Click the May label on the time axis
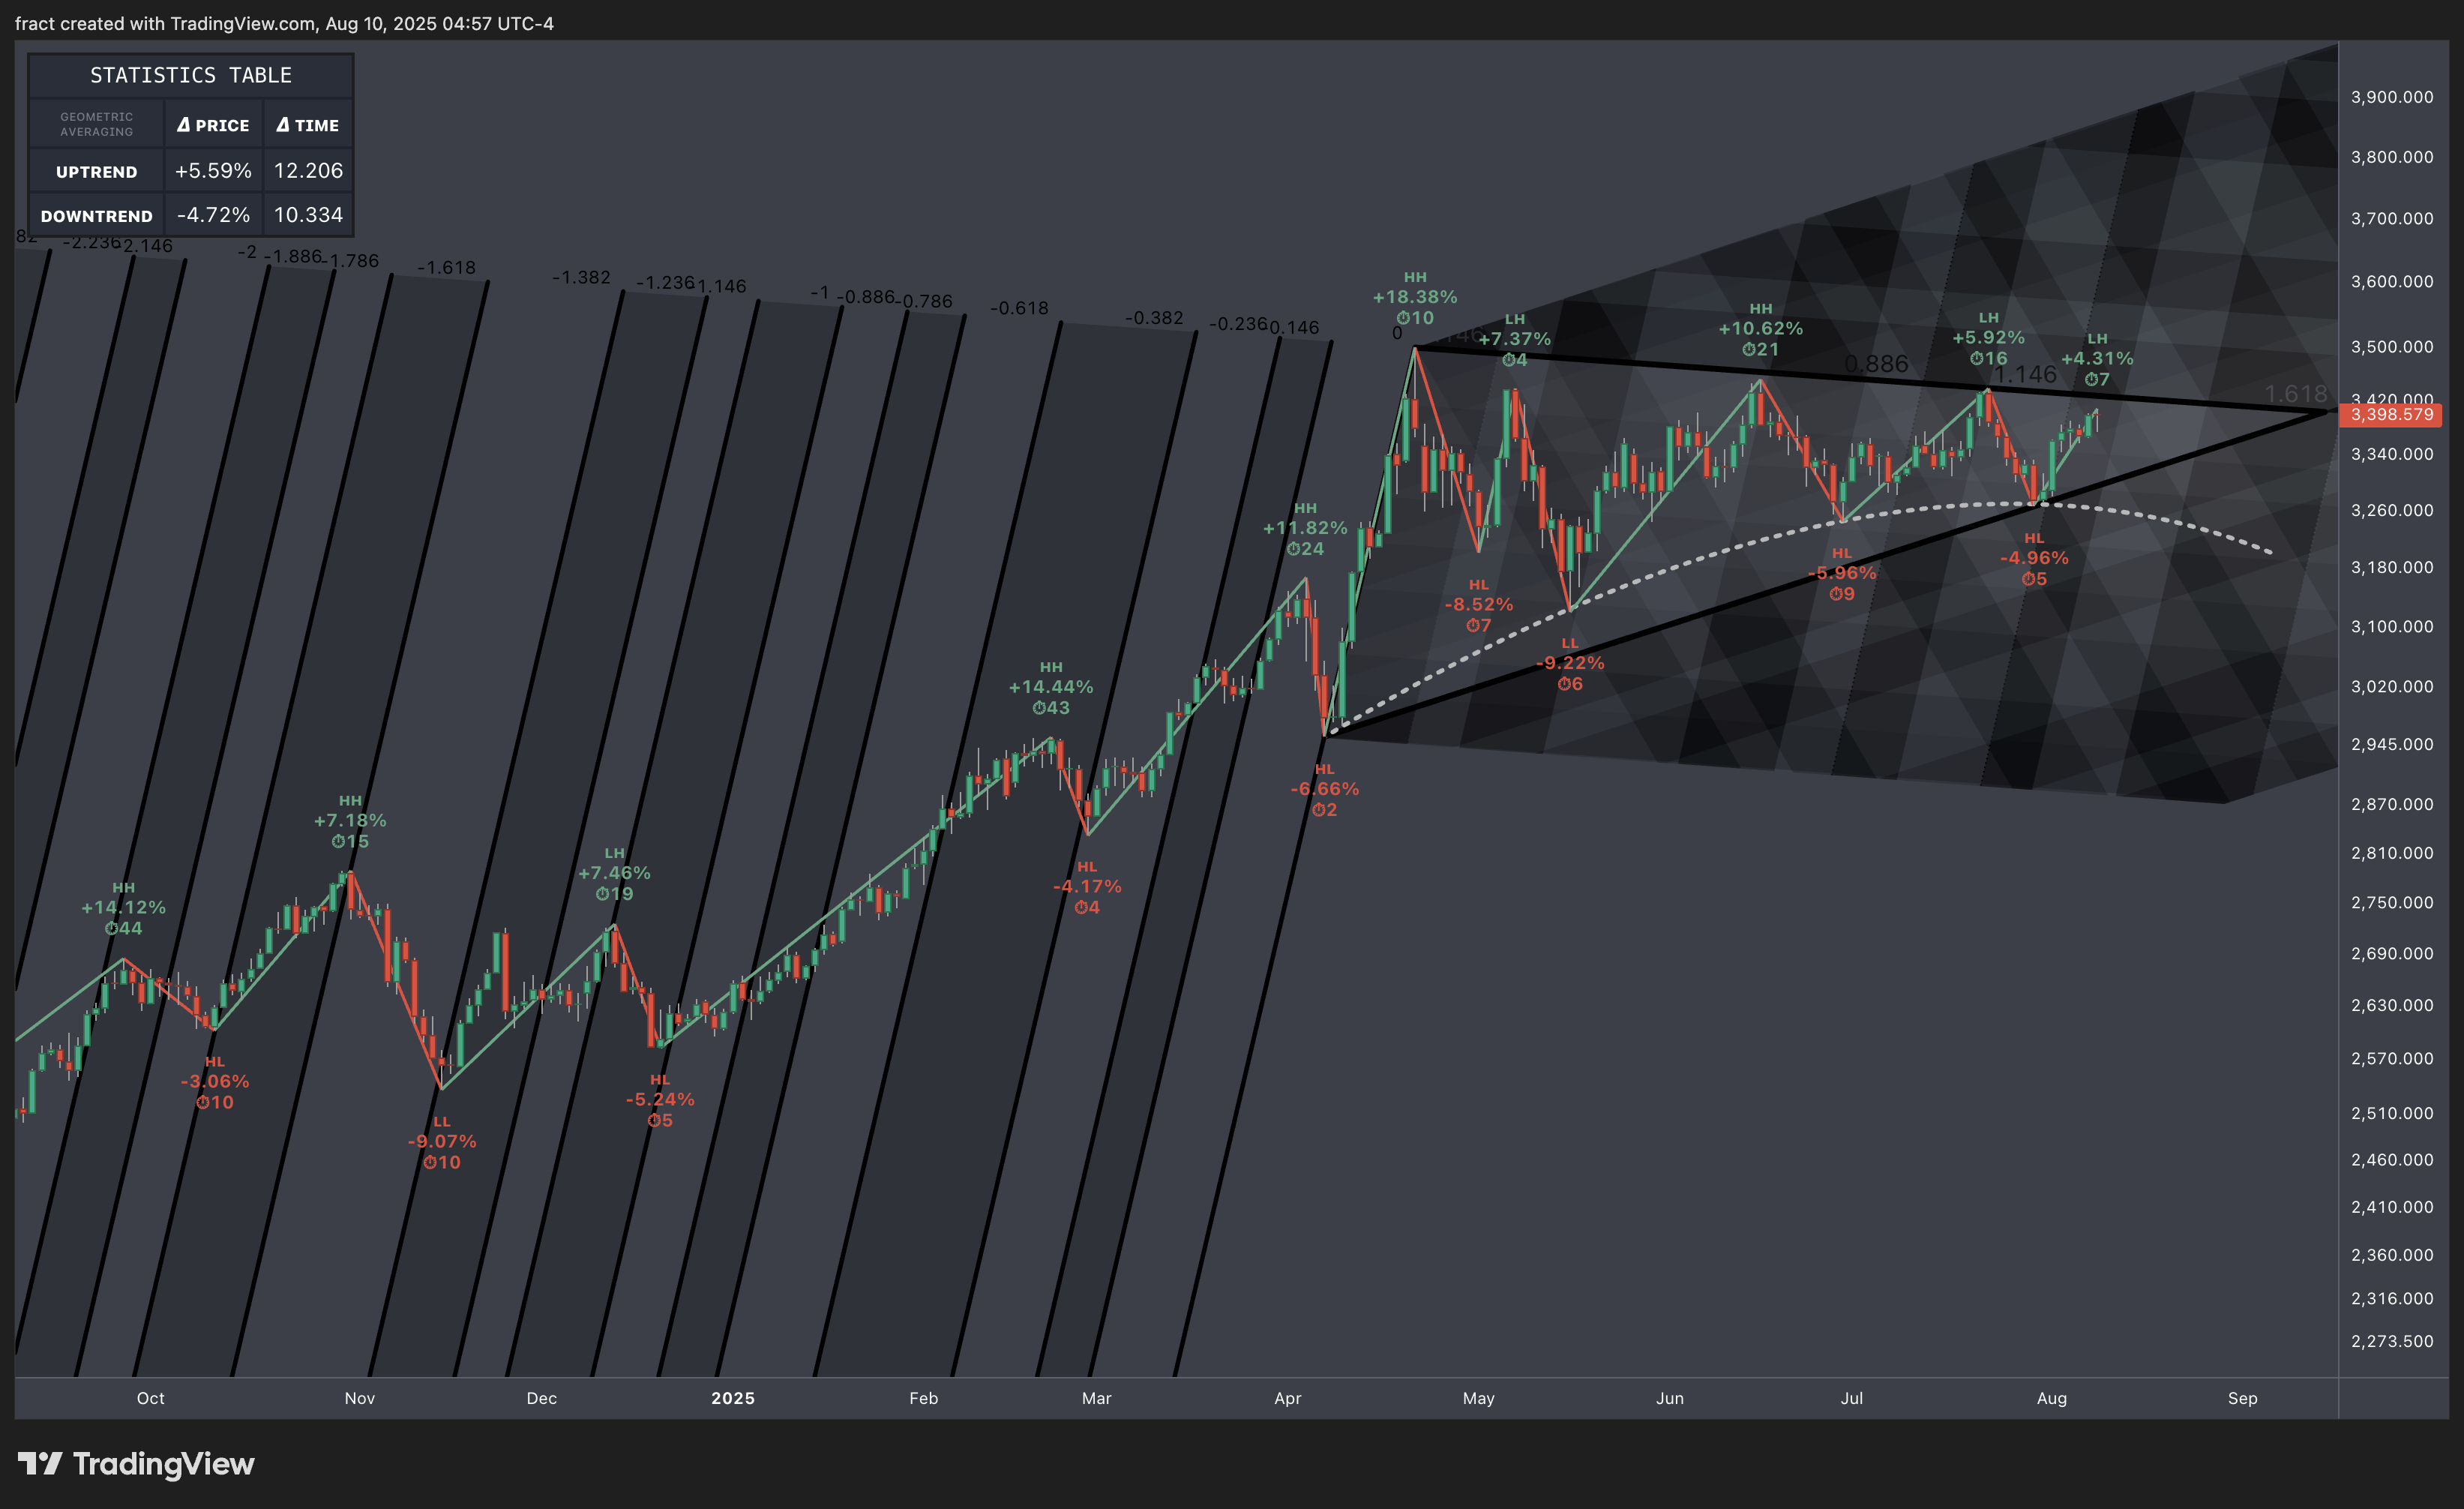 [x=1479, y=1398]
